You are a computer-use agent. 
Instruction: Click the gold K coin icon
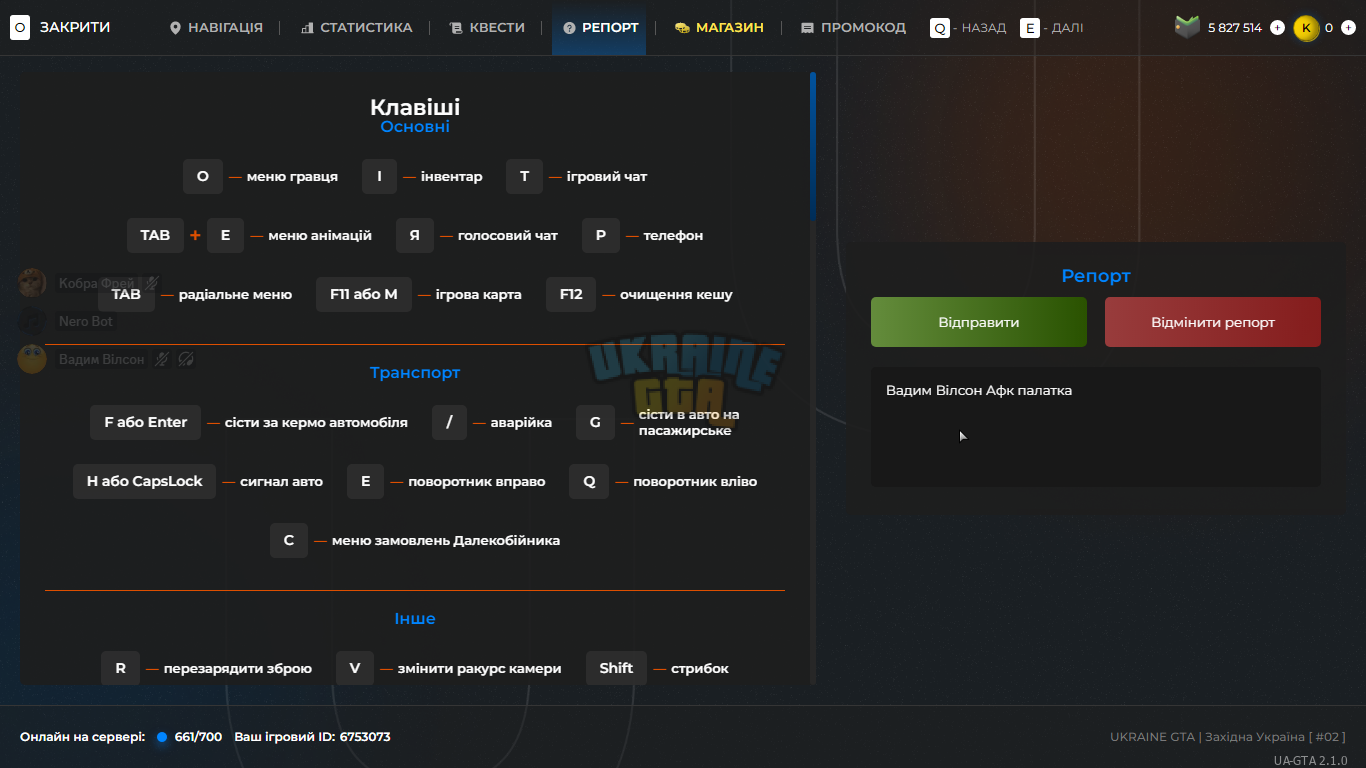pos(1306,28)
